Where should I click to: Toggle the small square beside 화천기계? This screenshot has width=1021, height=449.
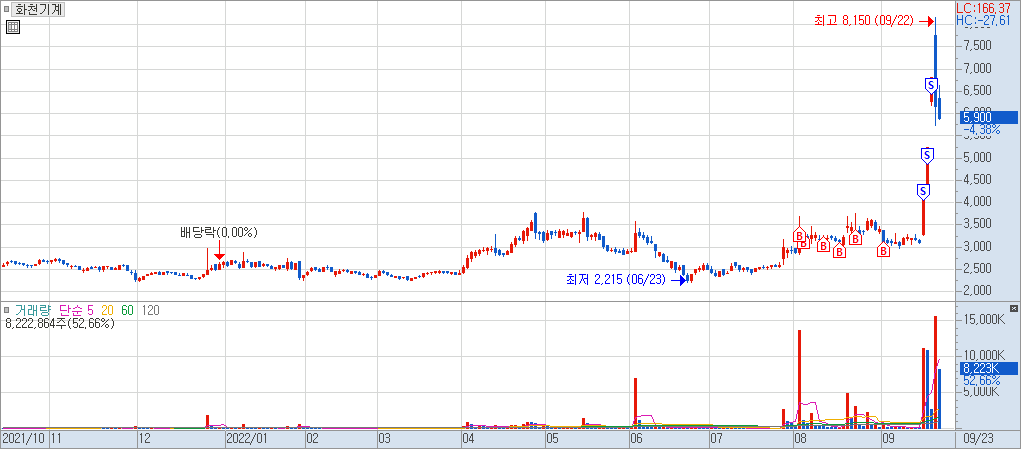click(x=7, y=10)
